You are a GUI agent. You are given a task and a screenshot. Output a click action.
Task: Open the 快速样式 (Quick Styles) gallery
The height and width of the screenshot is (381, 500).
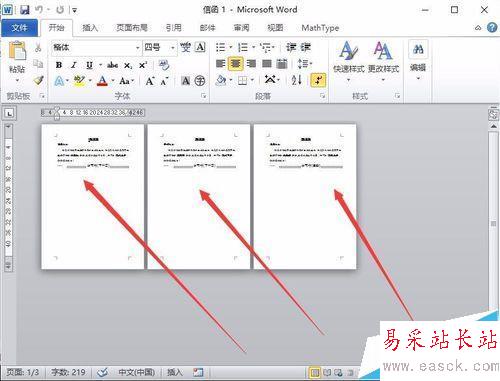(349, 62)
